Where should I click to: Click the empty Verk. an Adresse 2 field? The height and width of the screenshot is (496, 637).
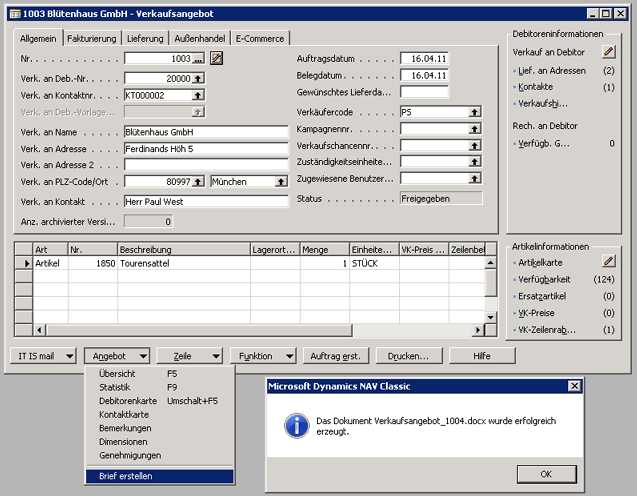tap(206, 165)
